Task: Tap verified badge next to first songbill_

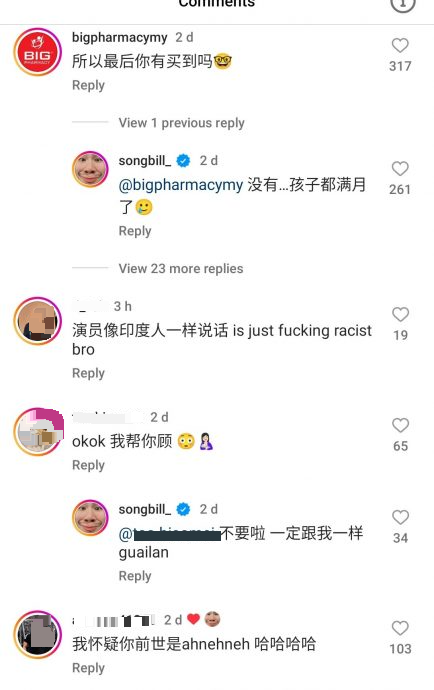Action: point(184,161)
